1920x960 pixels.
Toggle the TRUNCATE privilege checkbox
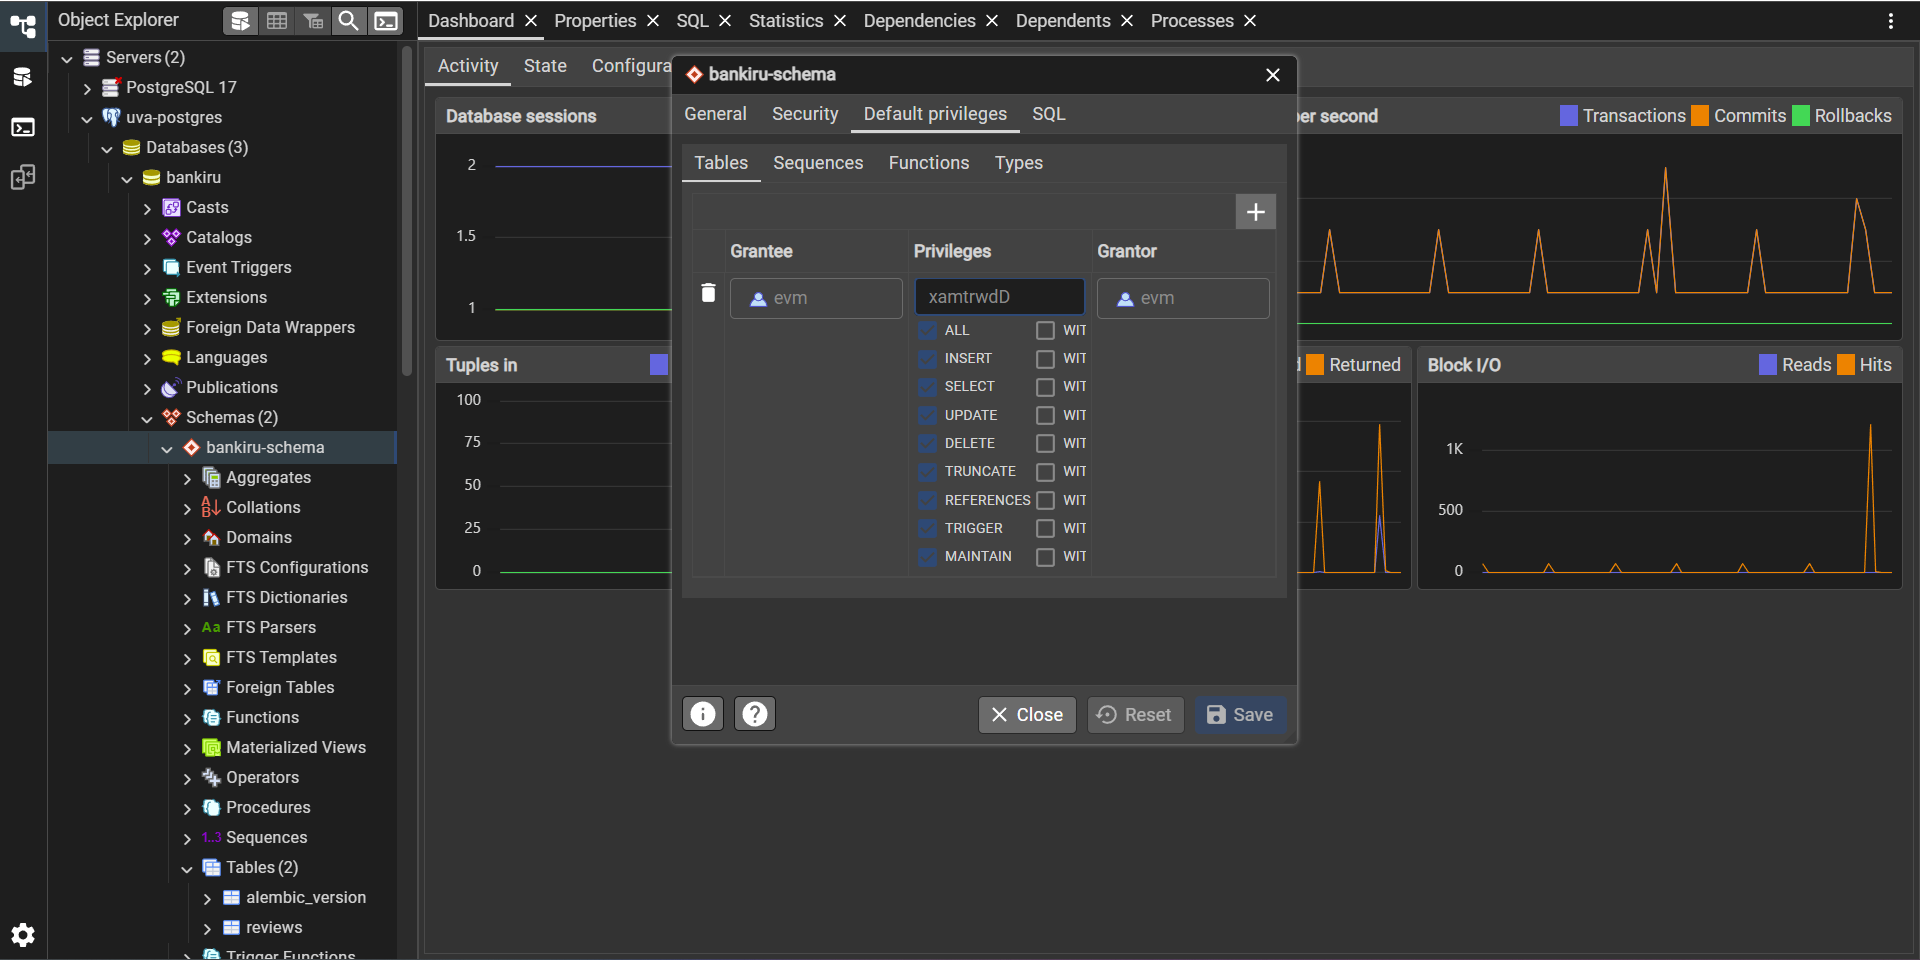pos(928,472)
